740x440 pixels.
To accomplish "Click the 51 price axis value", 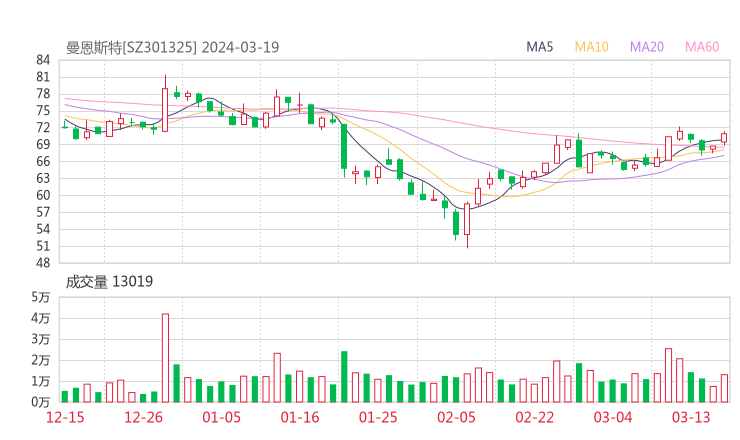I will pos(43,246).
